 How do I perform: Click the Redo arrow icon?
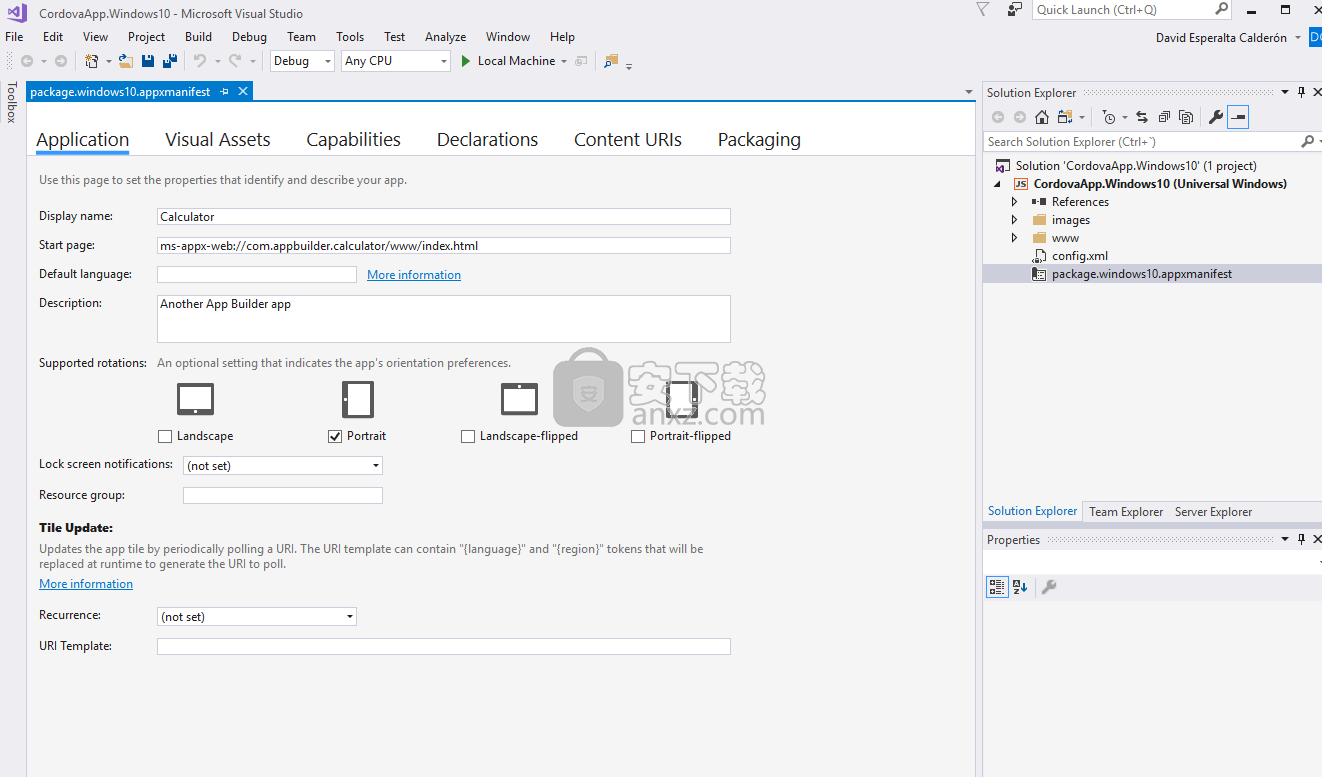click(x=235, y=61)
